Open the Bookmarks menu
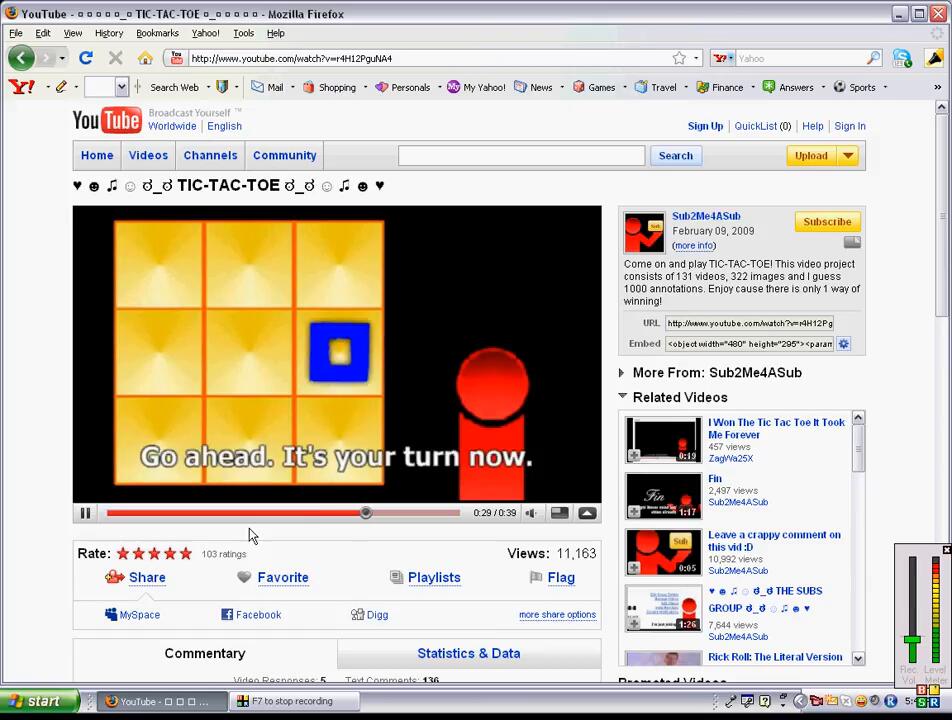This screenshot has width=952, height=720. 157,33
